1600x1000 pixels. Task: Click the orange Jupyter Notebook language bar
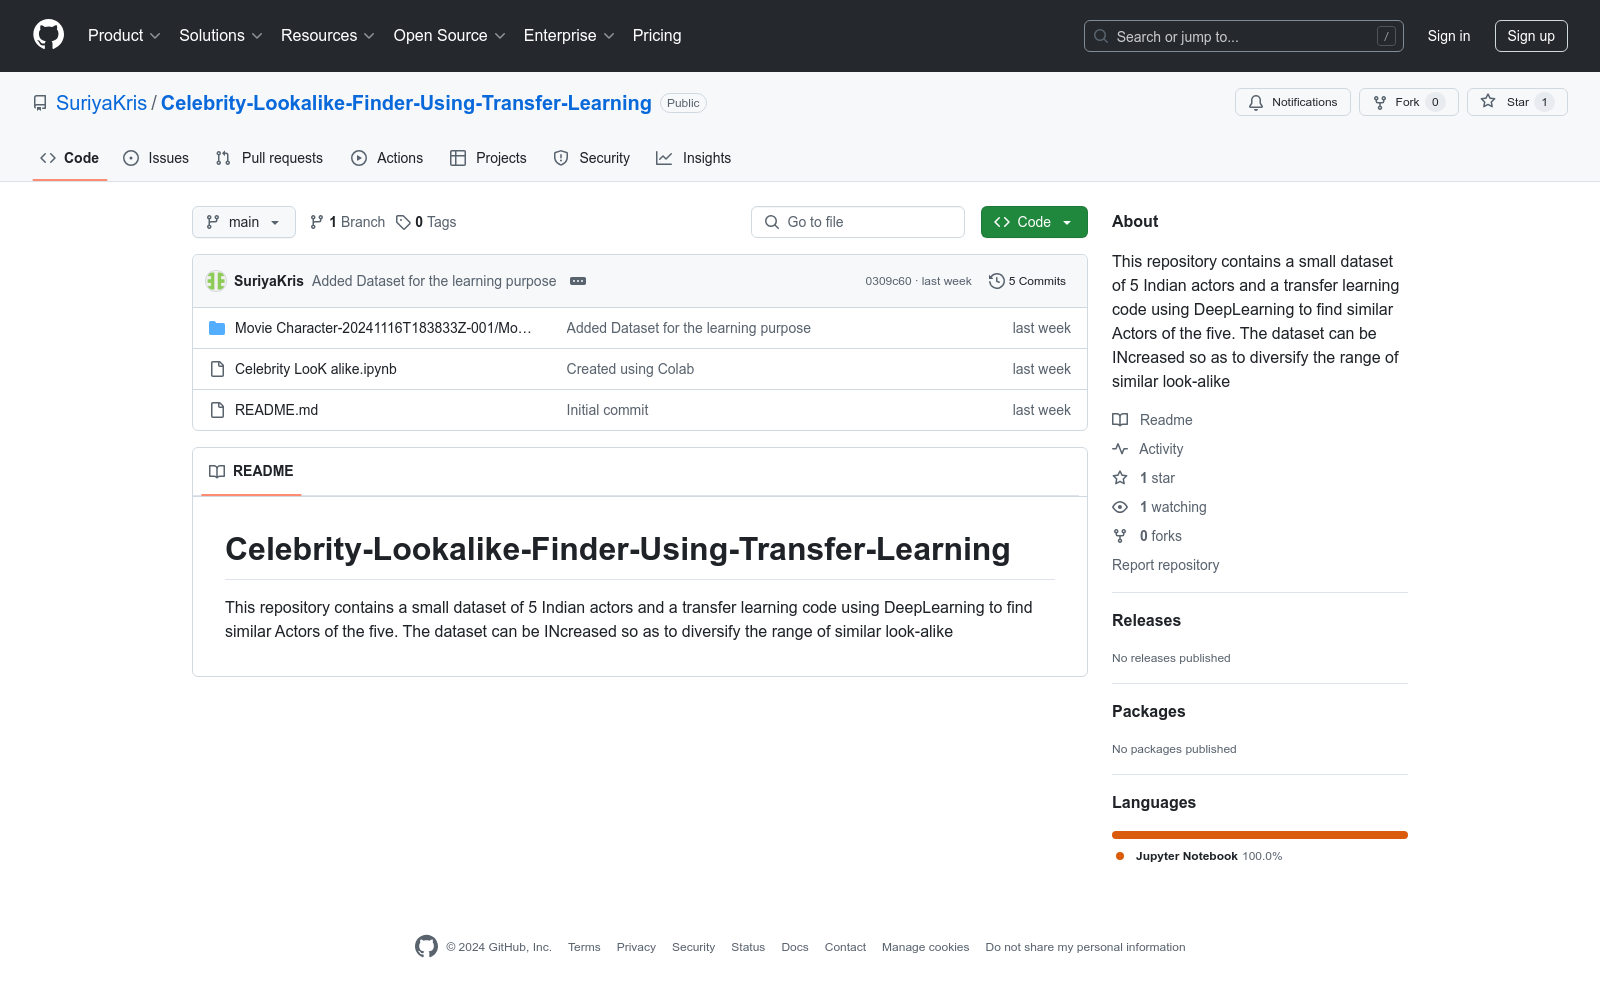[1260, 835]
